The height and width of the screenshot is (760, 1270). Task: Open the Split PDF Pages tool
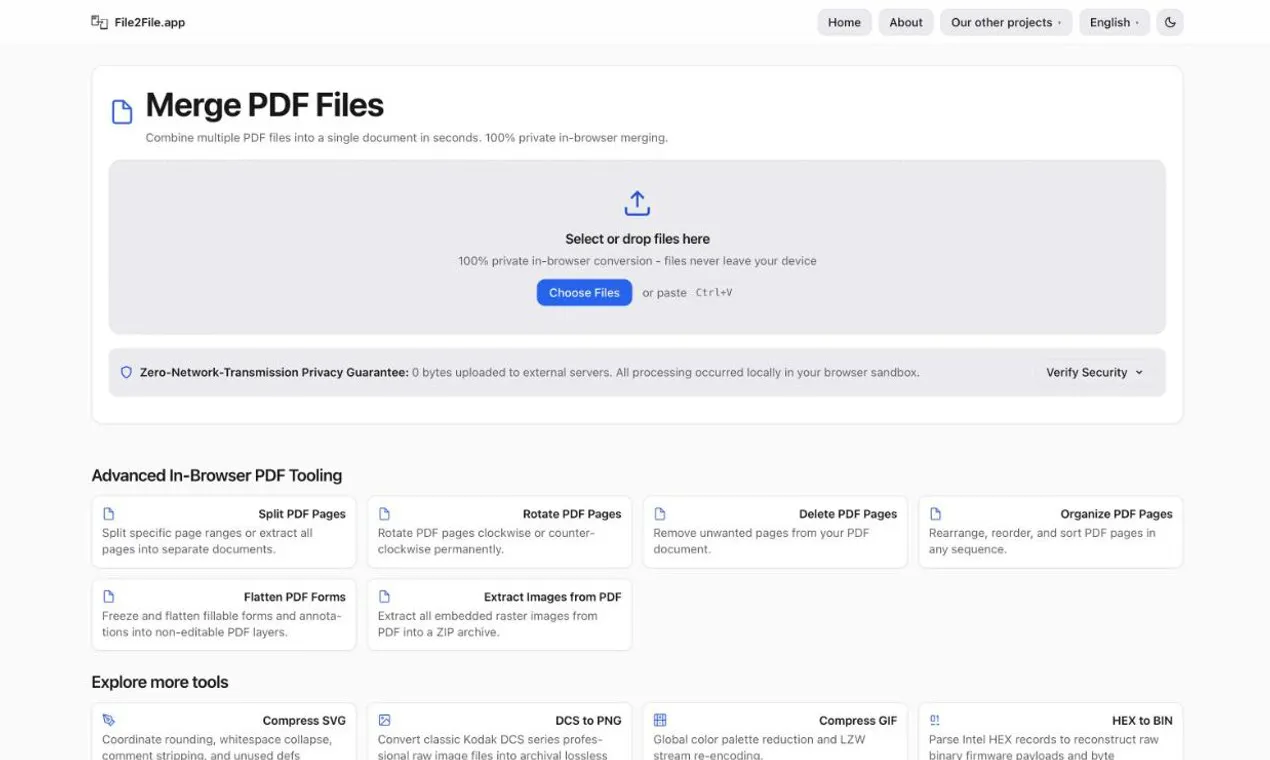tap(224, 532)
